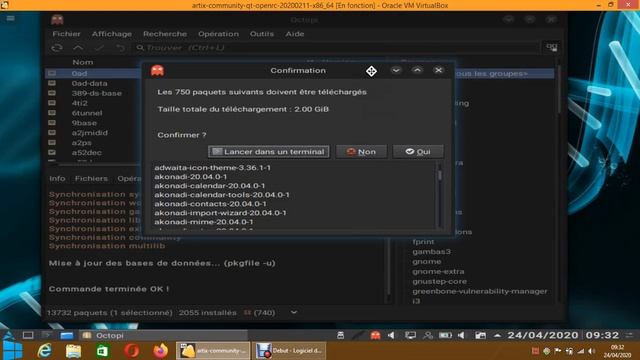Switch to the Info tab
Image resolution: width=640 pixels, height=360 pixels.
click(57, 178)
